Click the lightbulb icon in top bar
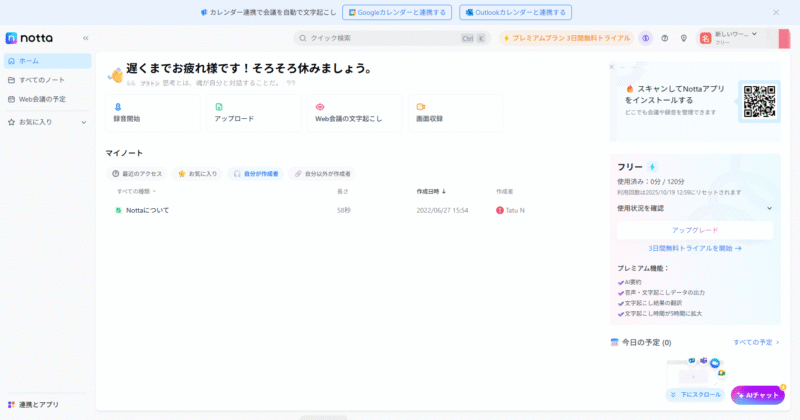The width and height of the screenshot is (800, 420). pos(683,38)
